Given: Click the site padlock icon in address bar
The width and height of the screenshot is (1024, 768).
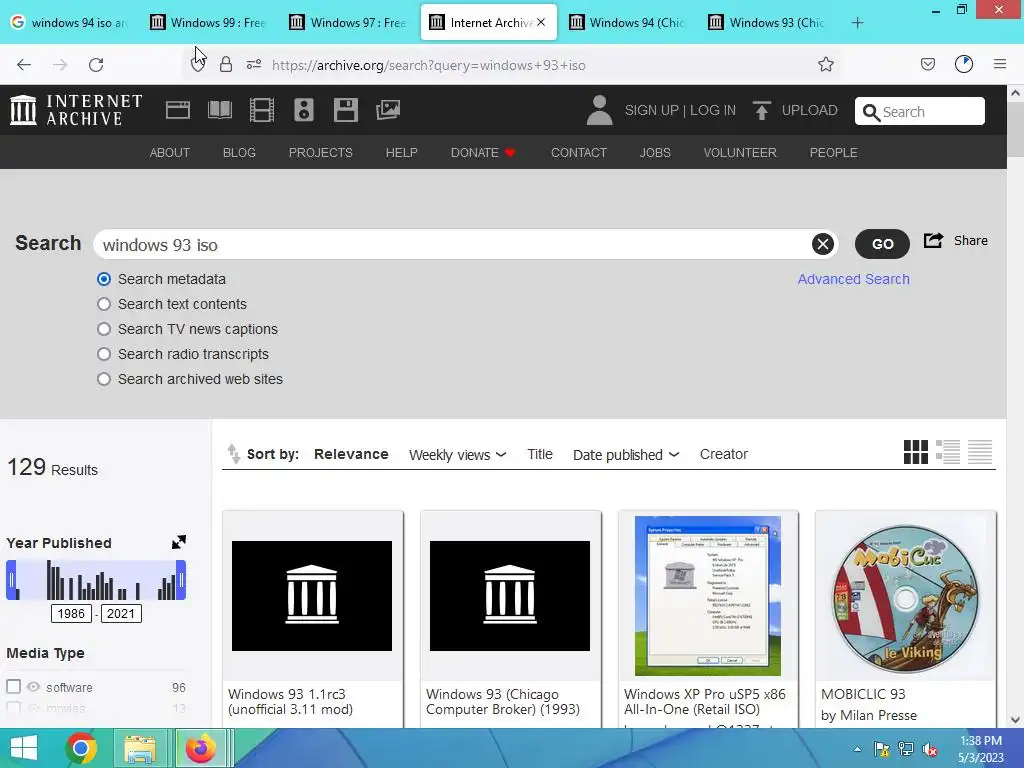Looking at the screenshot, I should click(x=225, y=64).
